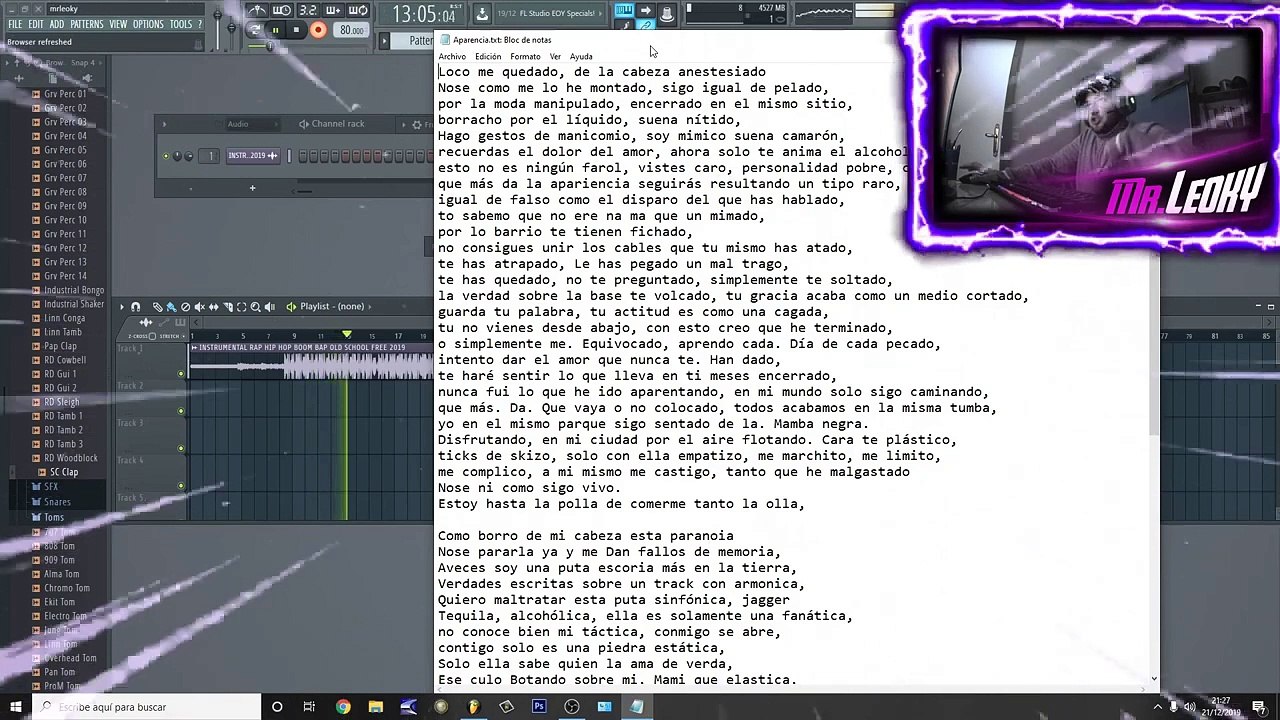The image size is (1280, 720).
Task: Open Ayuda menu in Bloc de notas
Action: (581, 56)
